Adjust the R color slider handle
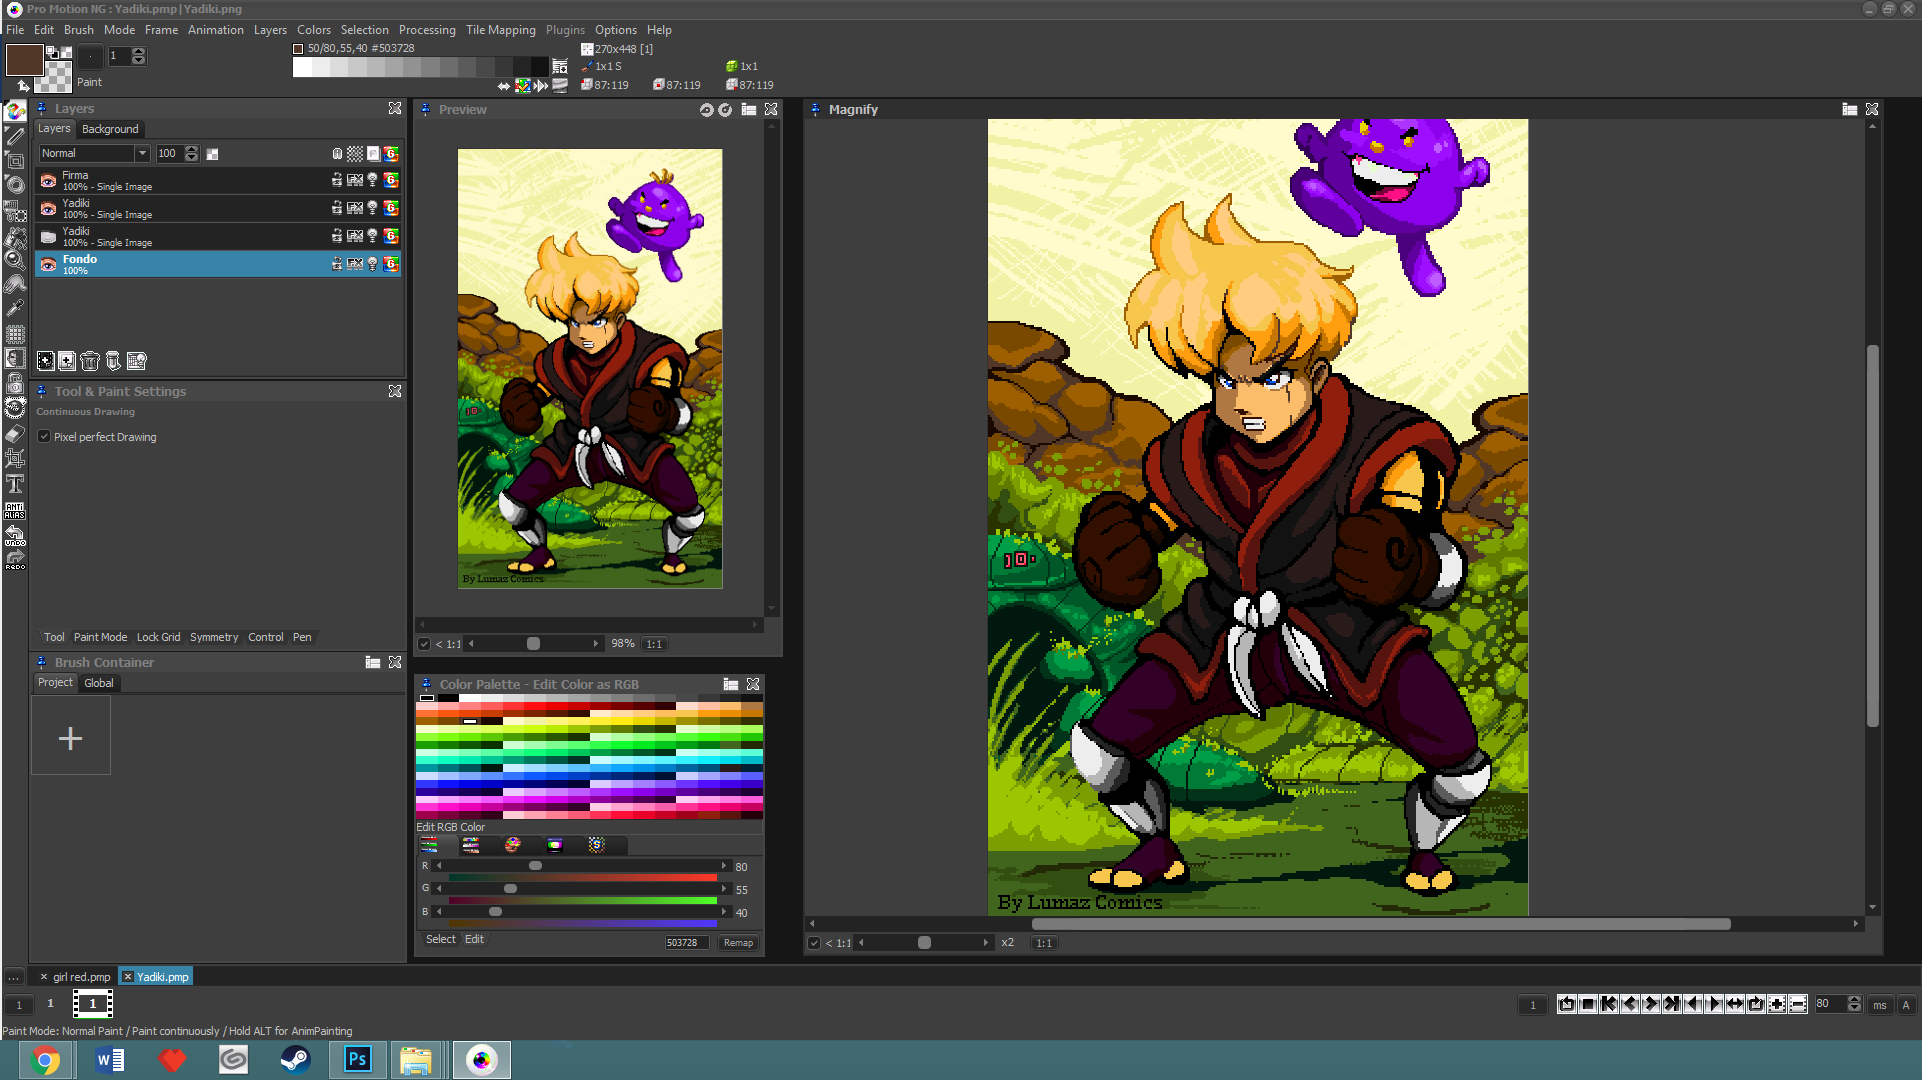The image size is (1922, 1080). [535, 866]
